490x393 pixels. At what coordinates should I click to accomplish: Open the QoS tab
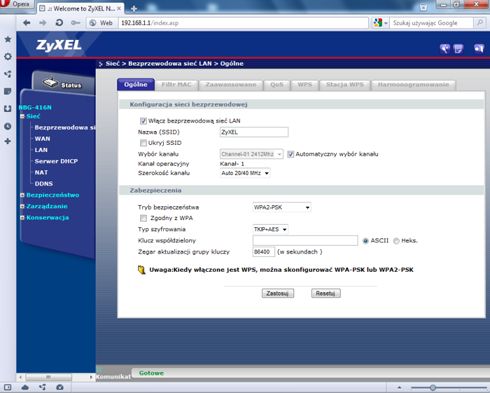(277, 85)
